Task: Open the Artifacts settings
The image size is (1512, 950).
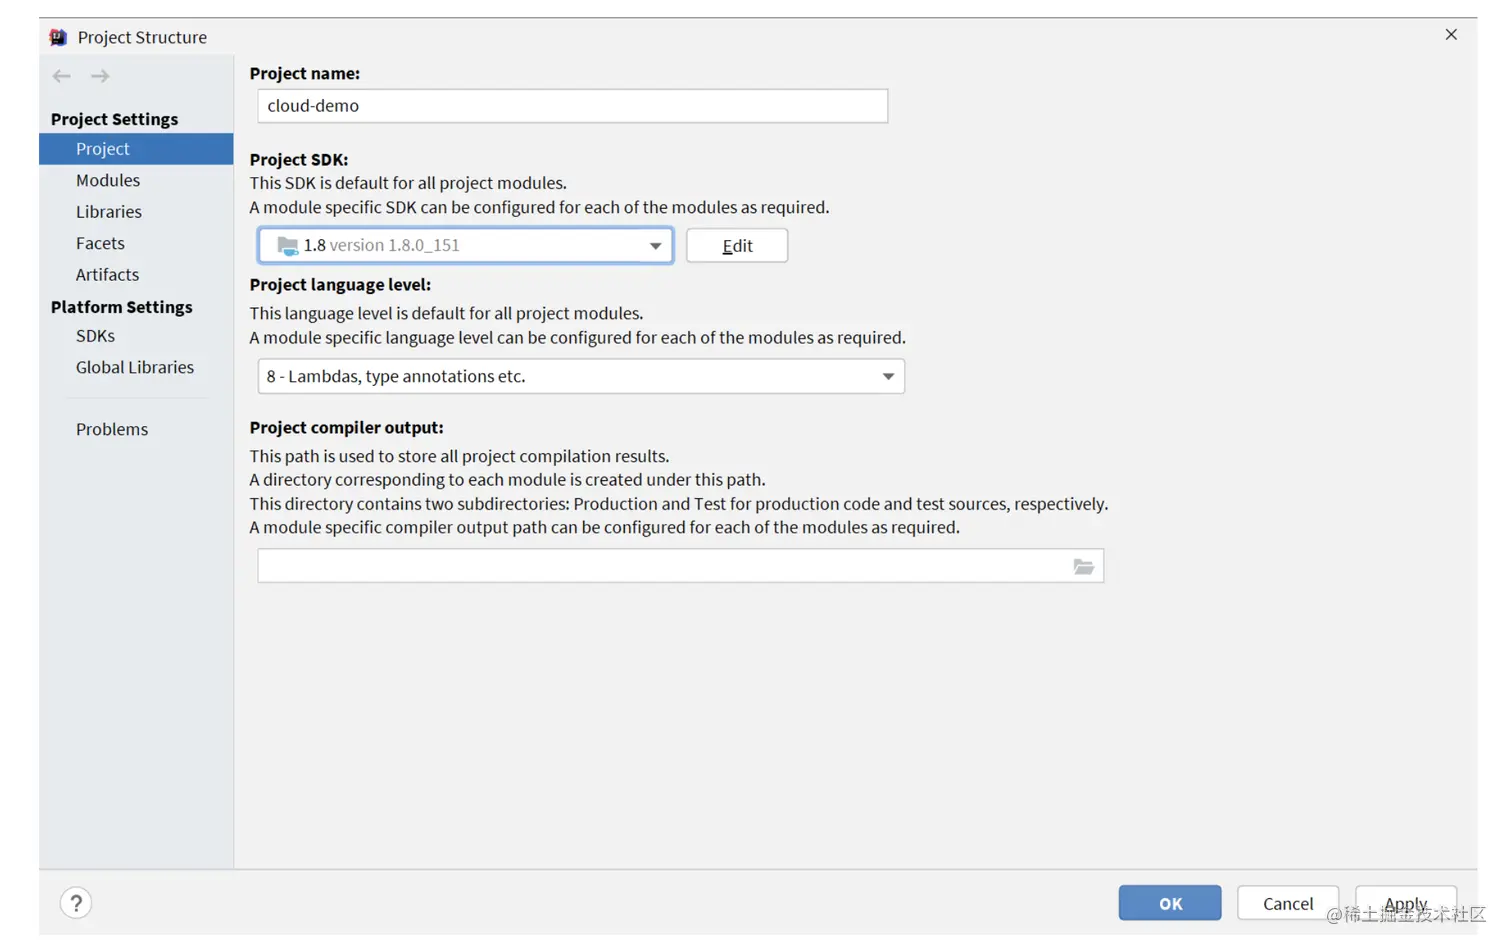Action: click(107, 275)
